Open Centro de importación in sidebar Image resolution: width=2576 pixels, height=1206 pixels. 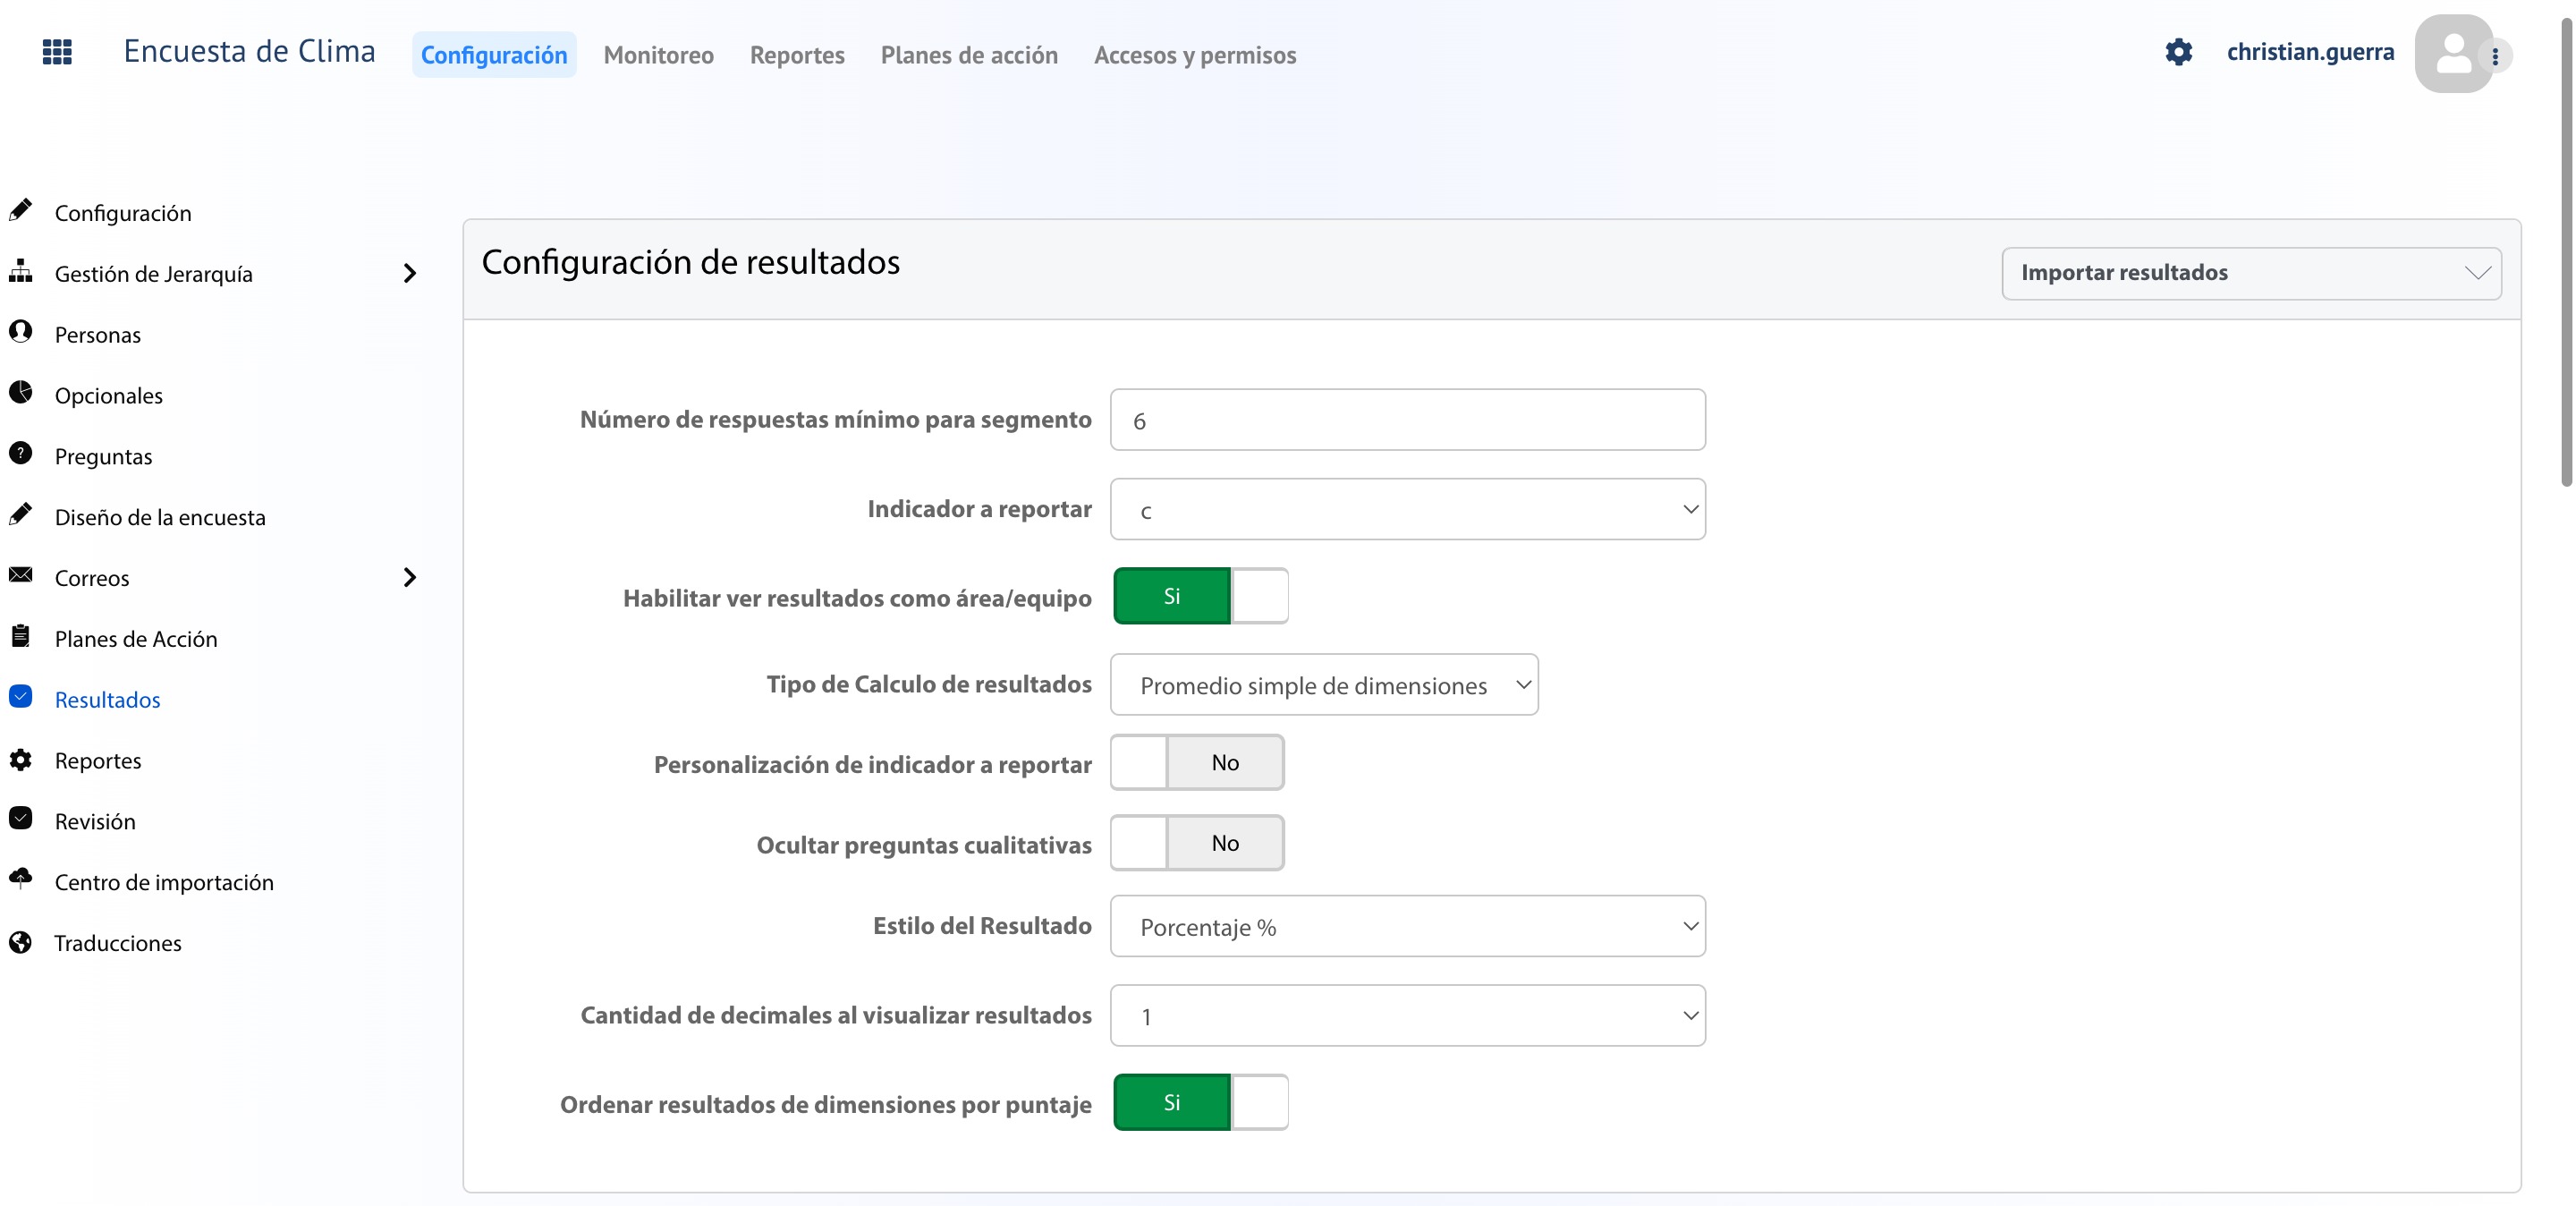[164, 882]
